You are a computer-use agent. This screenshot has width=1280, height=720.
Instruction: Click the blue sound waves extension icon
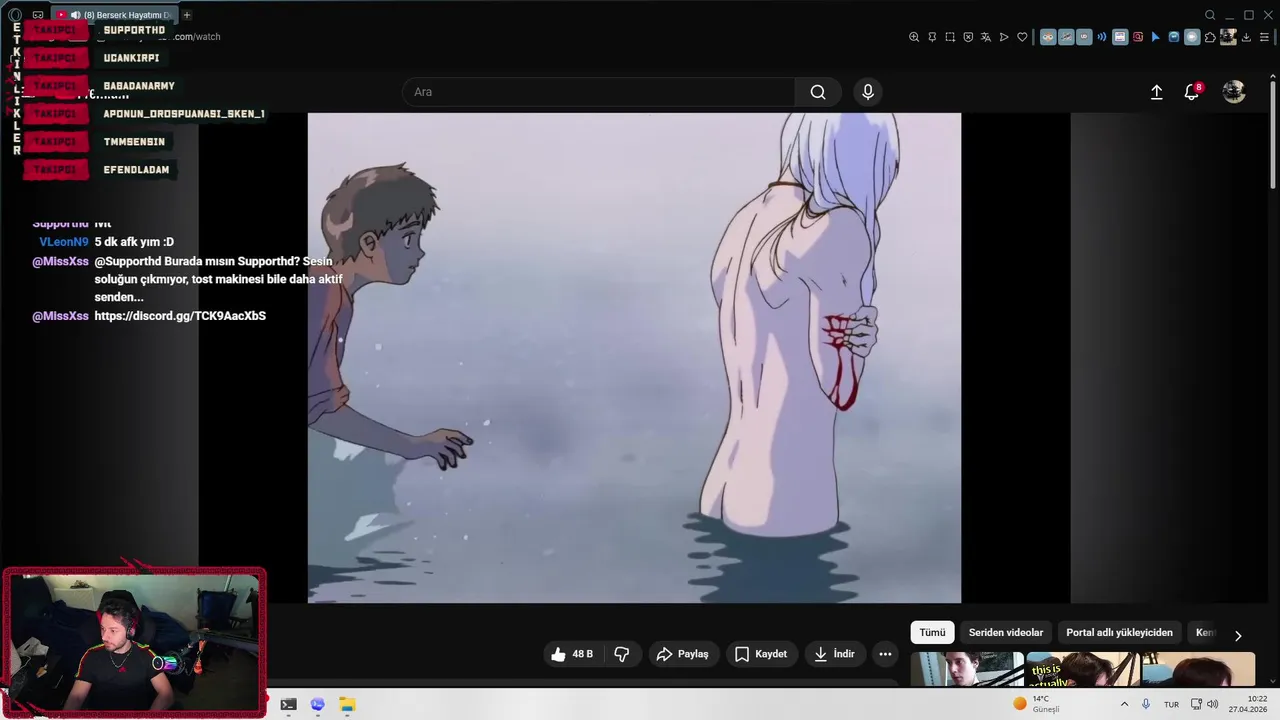click(1102, 37)
